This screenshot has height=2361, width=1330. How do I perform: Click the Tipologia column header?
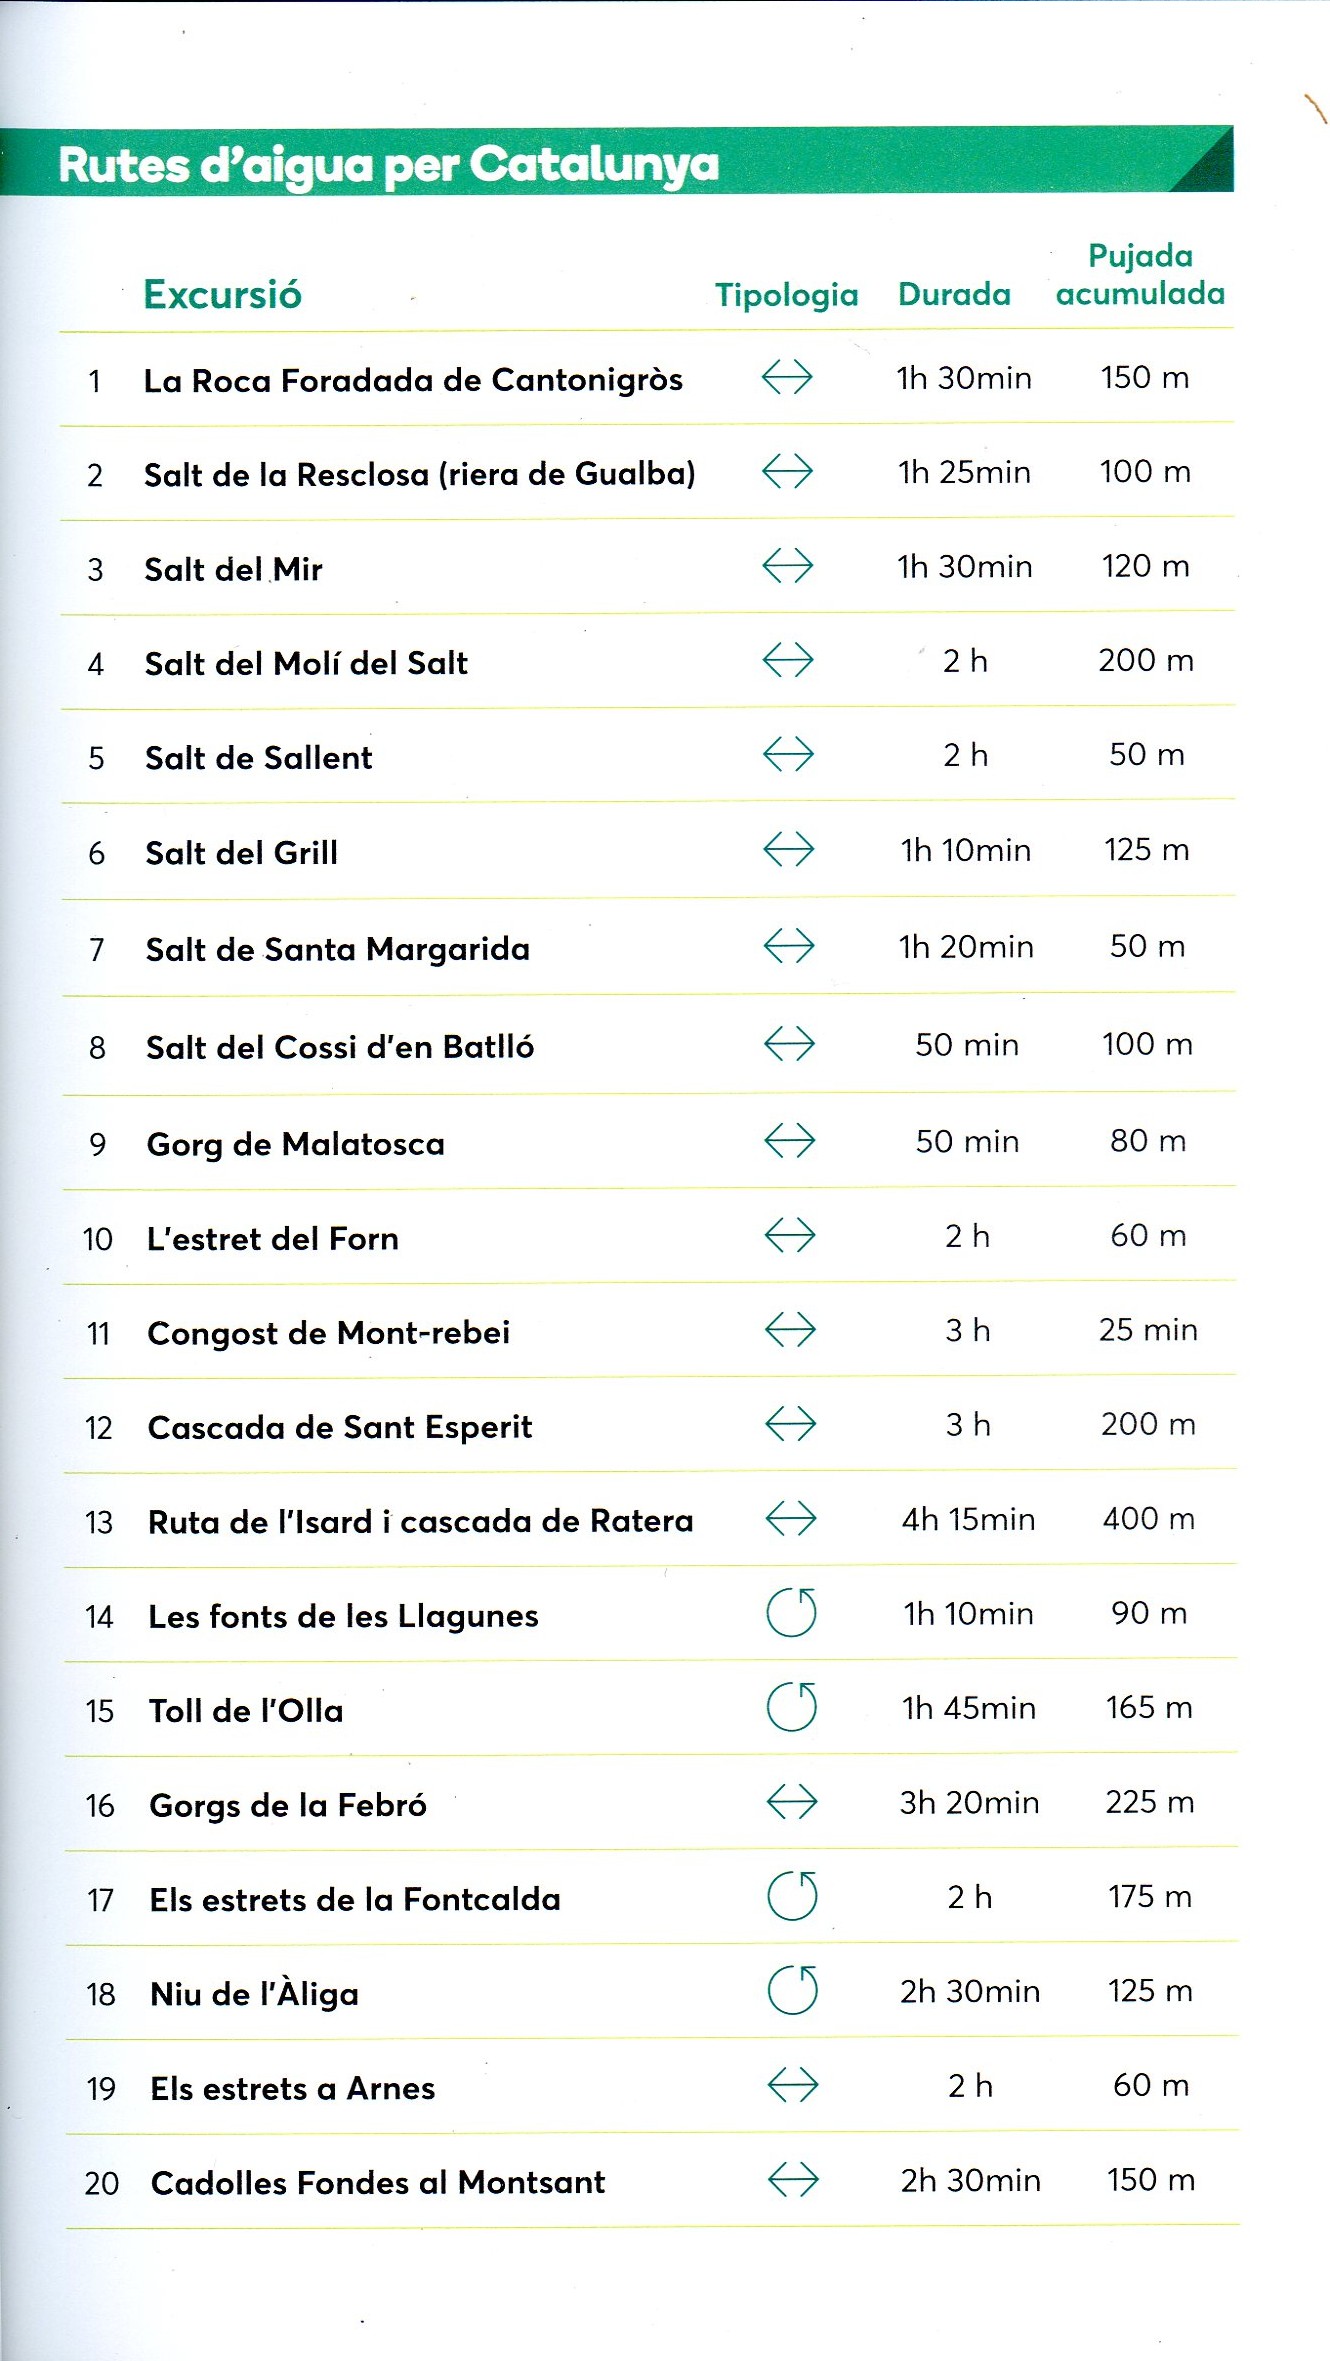[786, 295]
